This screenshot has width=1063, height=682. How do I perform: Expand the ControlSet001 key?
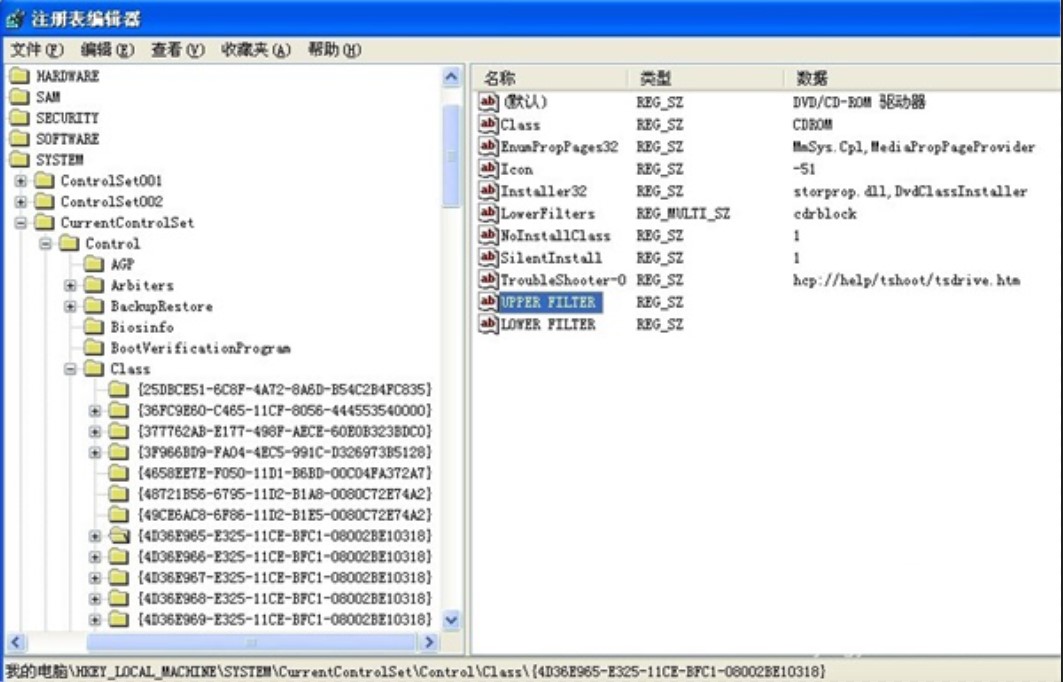tap(21, 181)
